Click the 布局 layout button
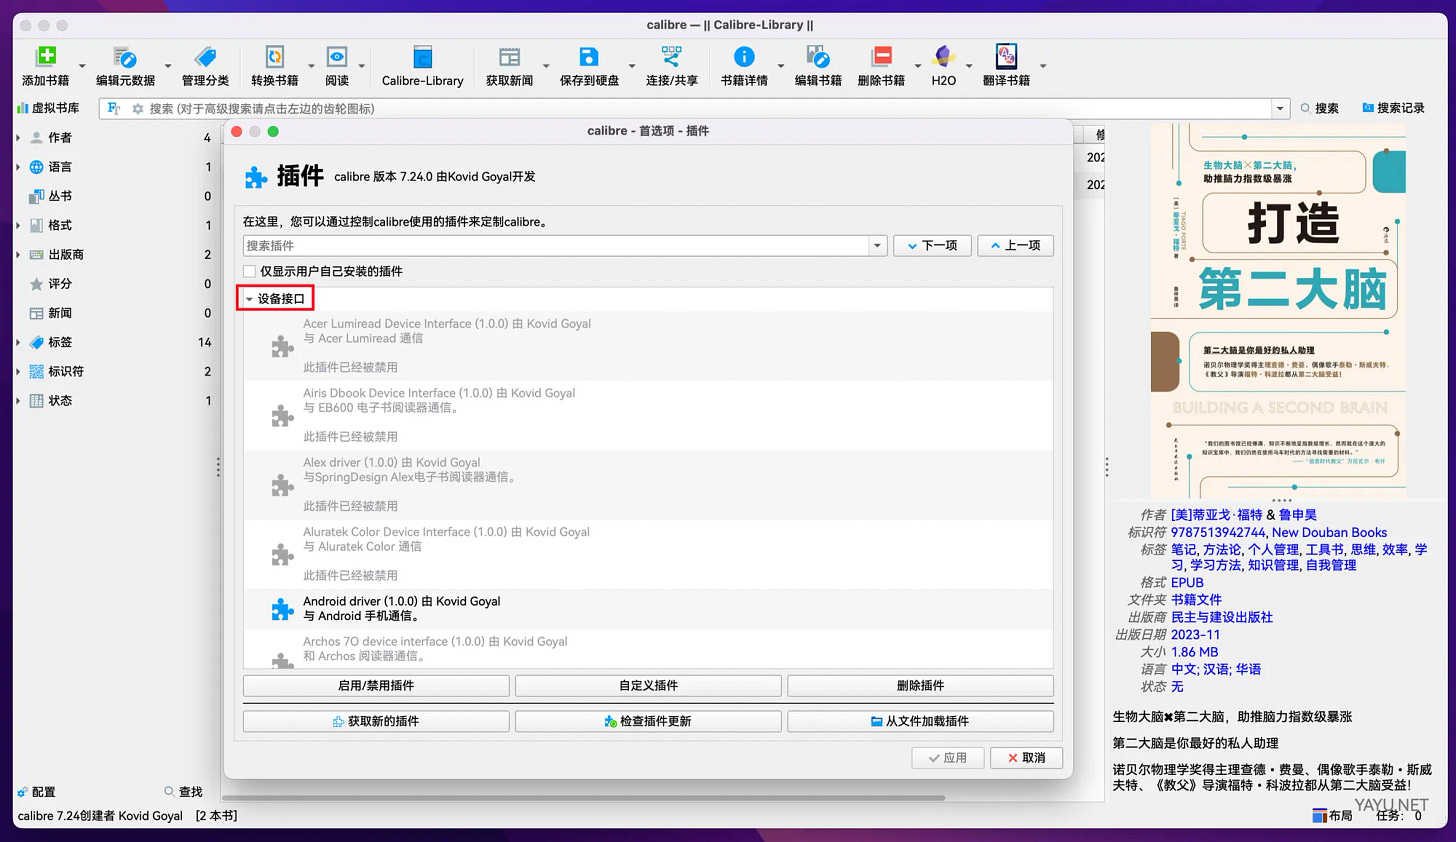 point(1332,815)
